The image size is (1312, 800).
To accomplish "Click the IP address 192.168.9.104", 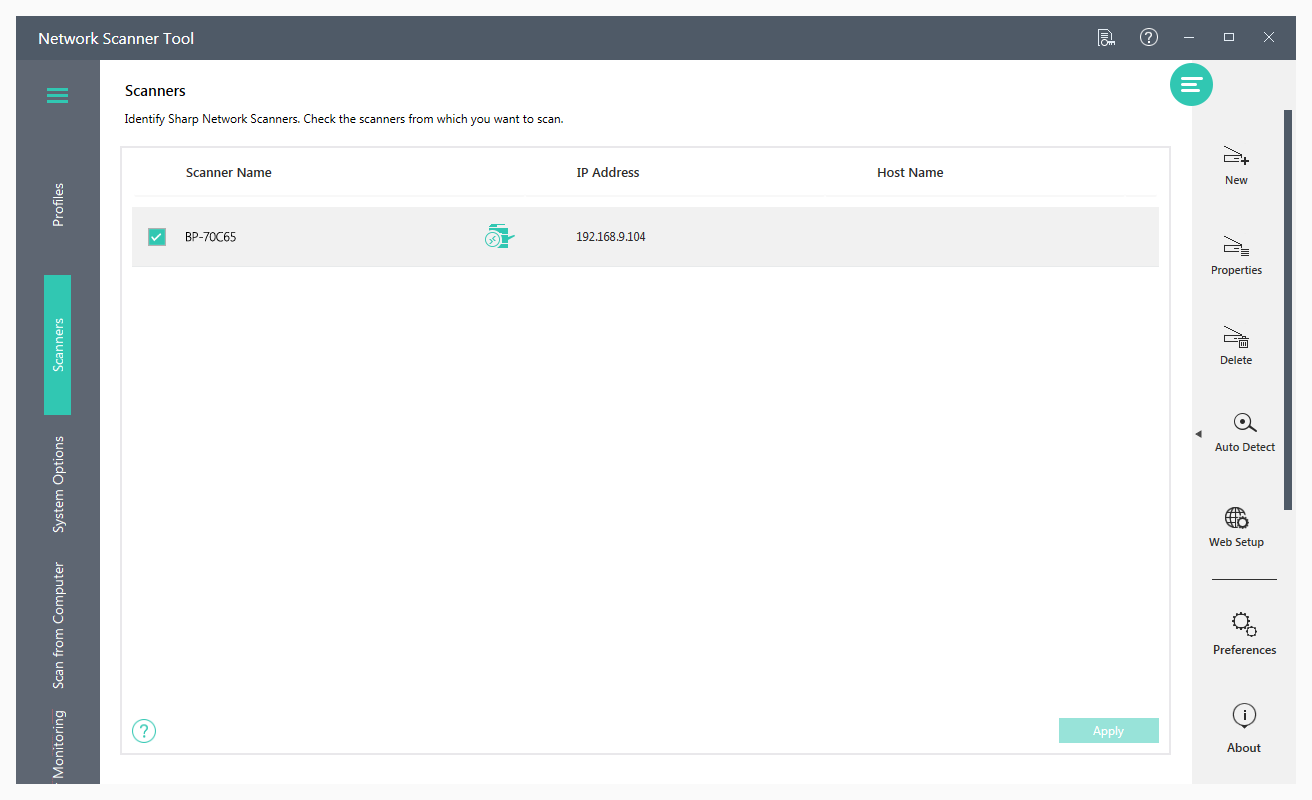I will tap(611, 237).
